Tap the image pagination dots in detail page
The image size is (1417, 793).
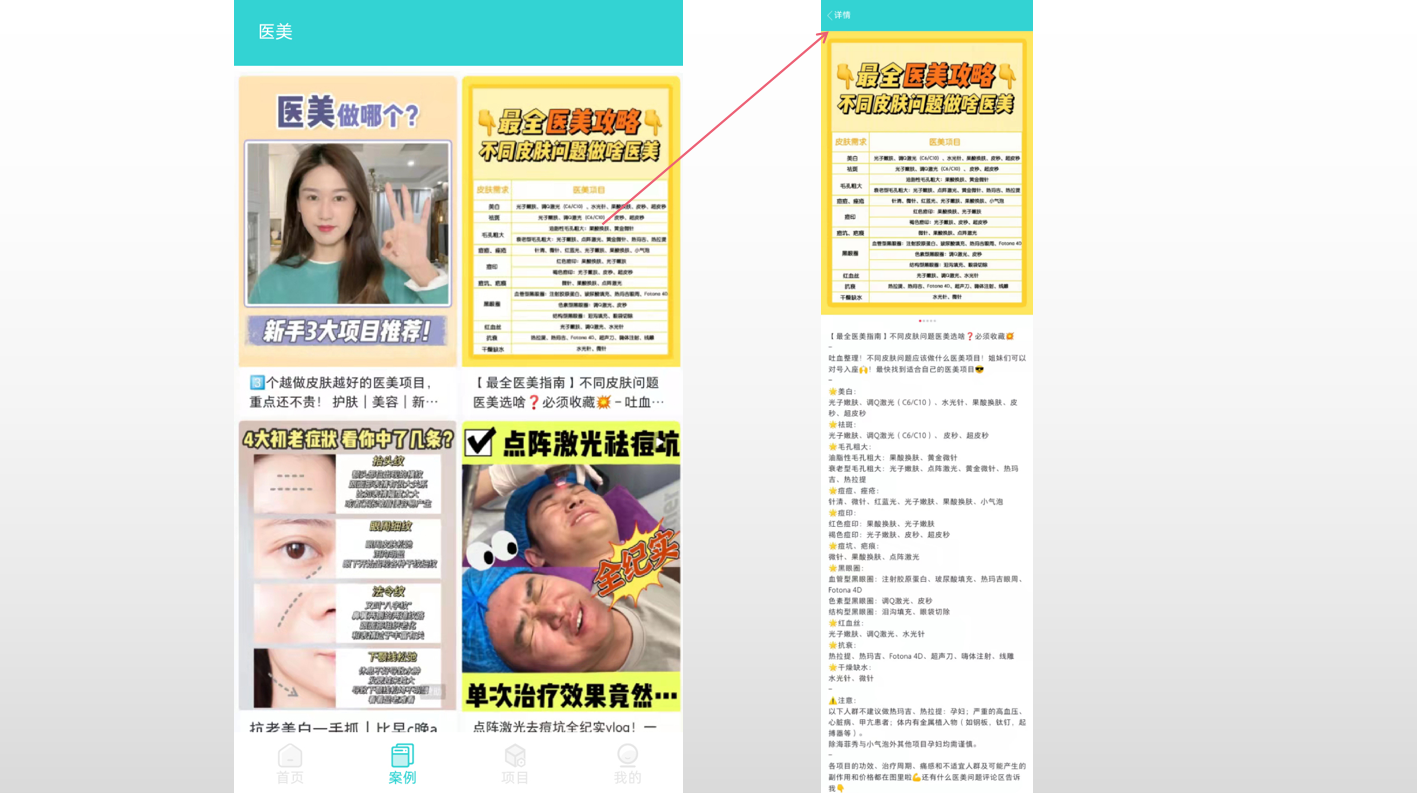click(927, 321)
